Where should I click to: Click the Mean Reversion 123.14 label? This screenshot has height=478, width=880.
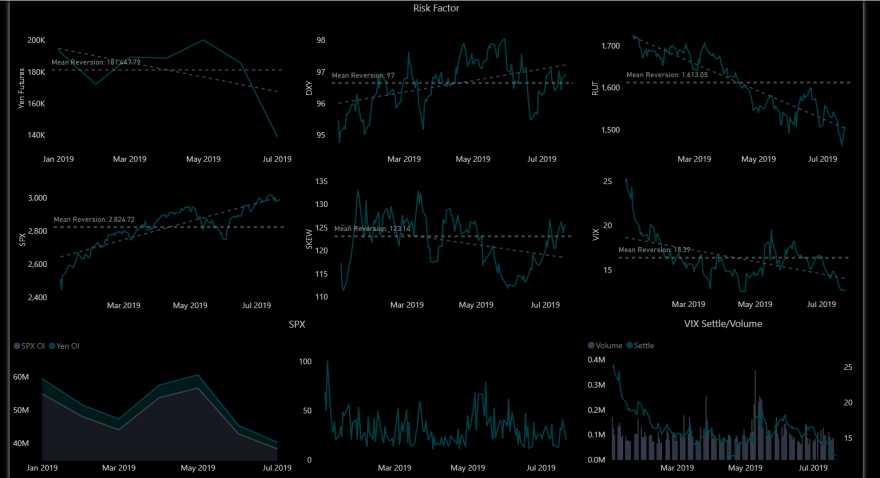tap(372, 228)
